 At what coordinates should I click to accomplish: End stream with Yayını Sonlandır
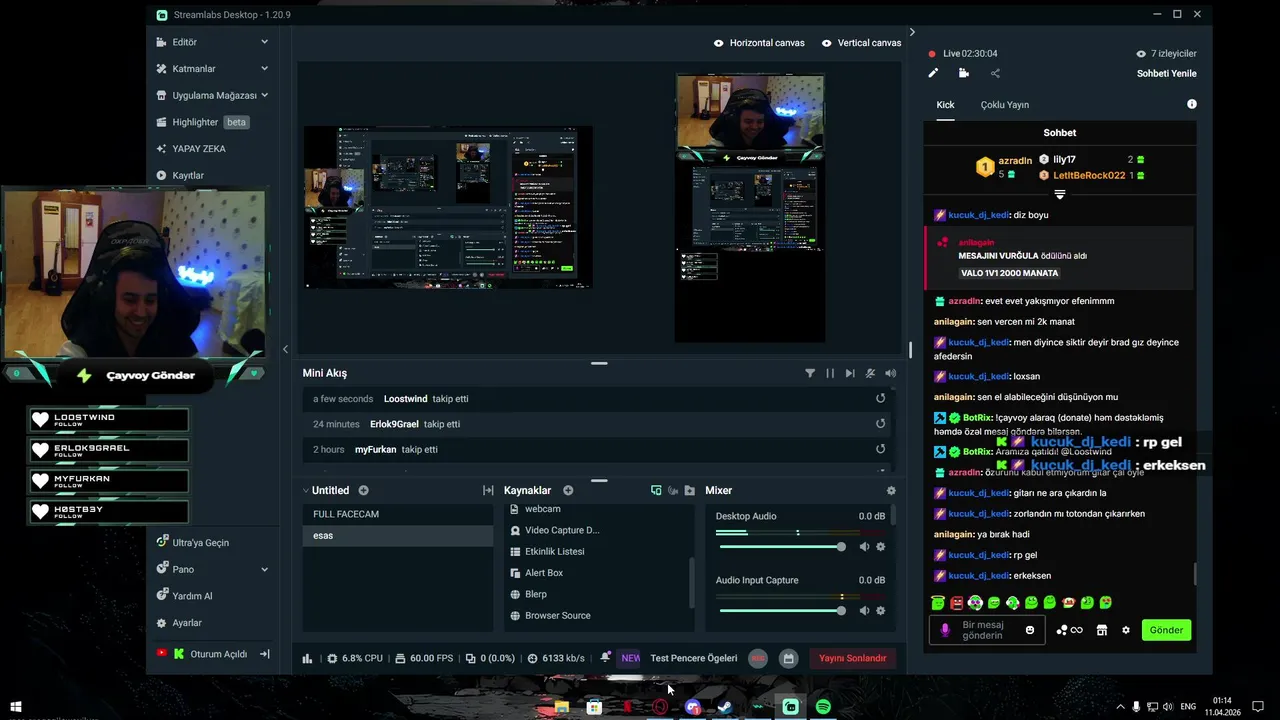(853, 658)
